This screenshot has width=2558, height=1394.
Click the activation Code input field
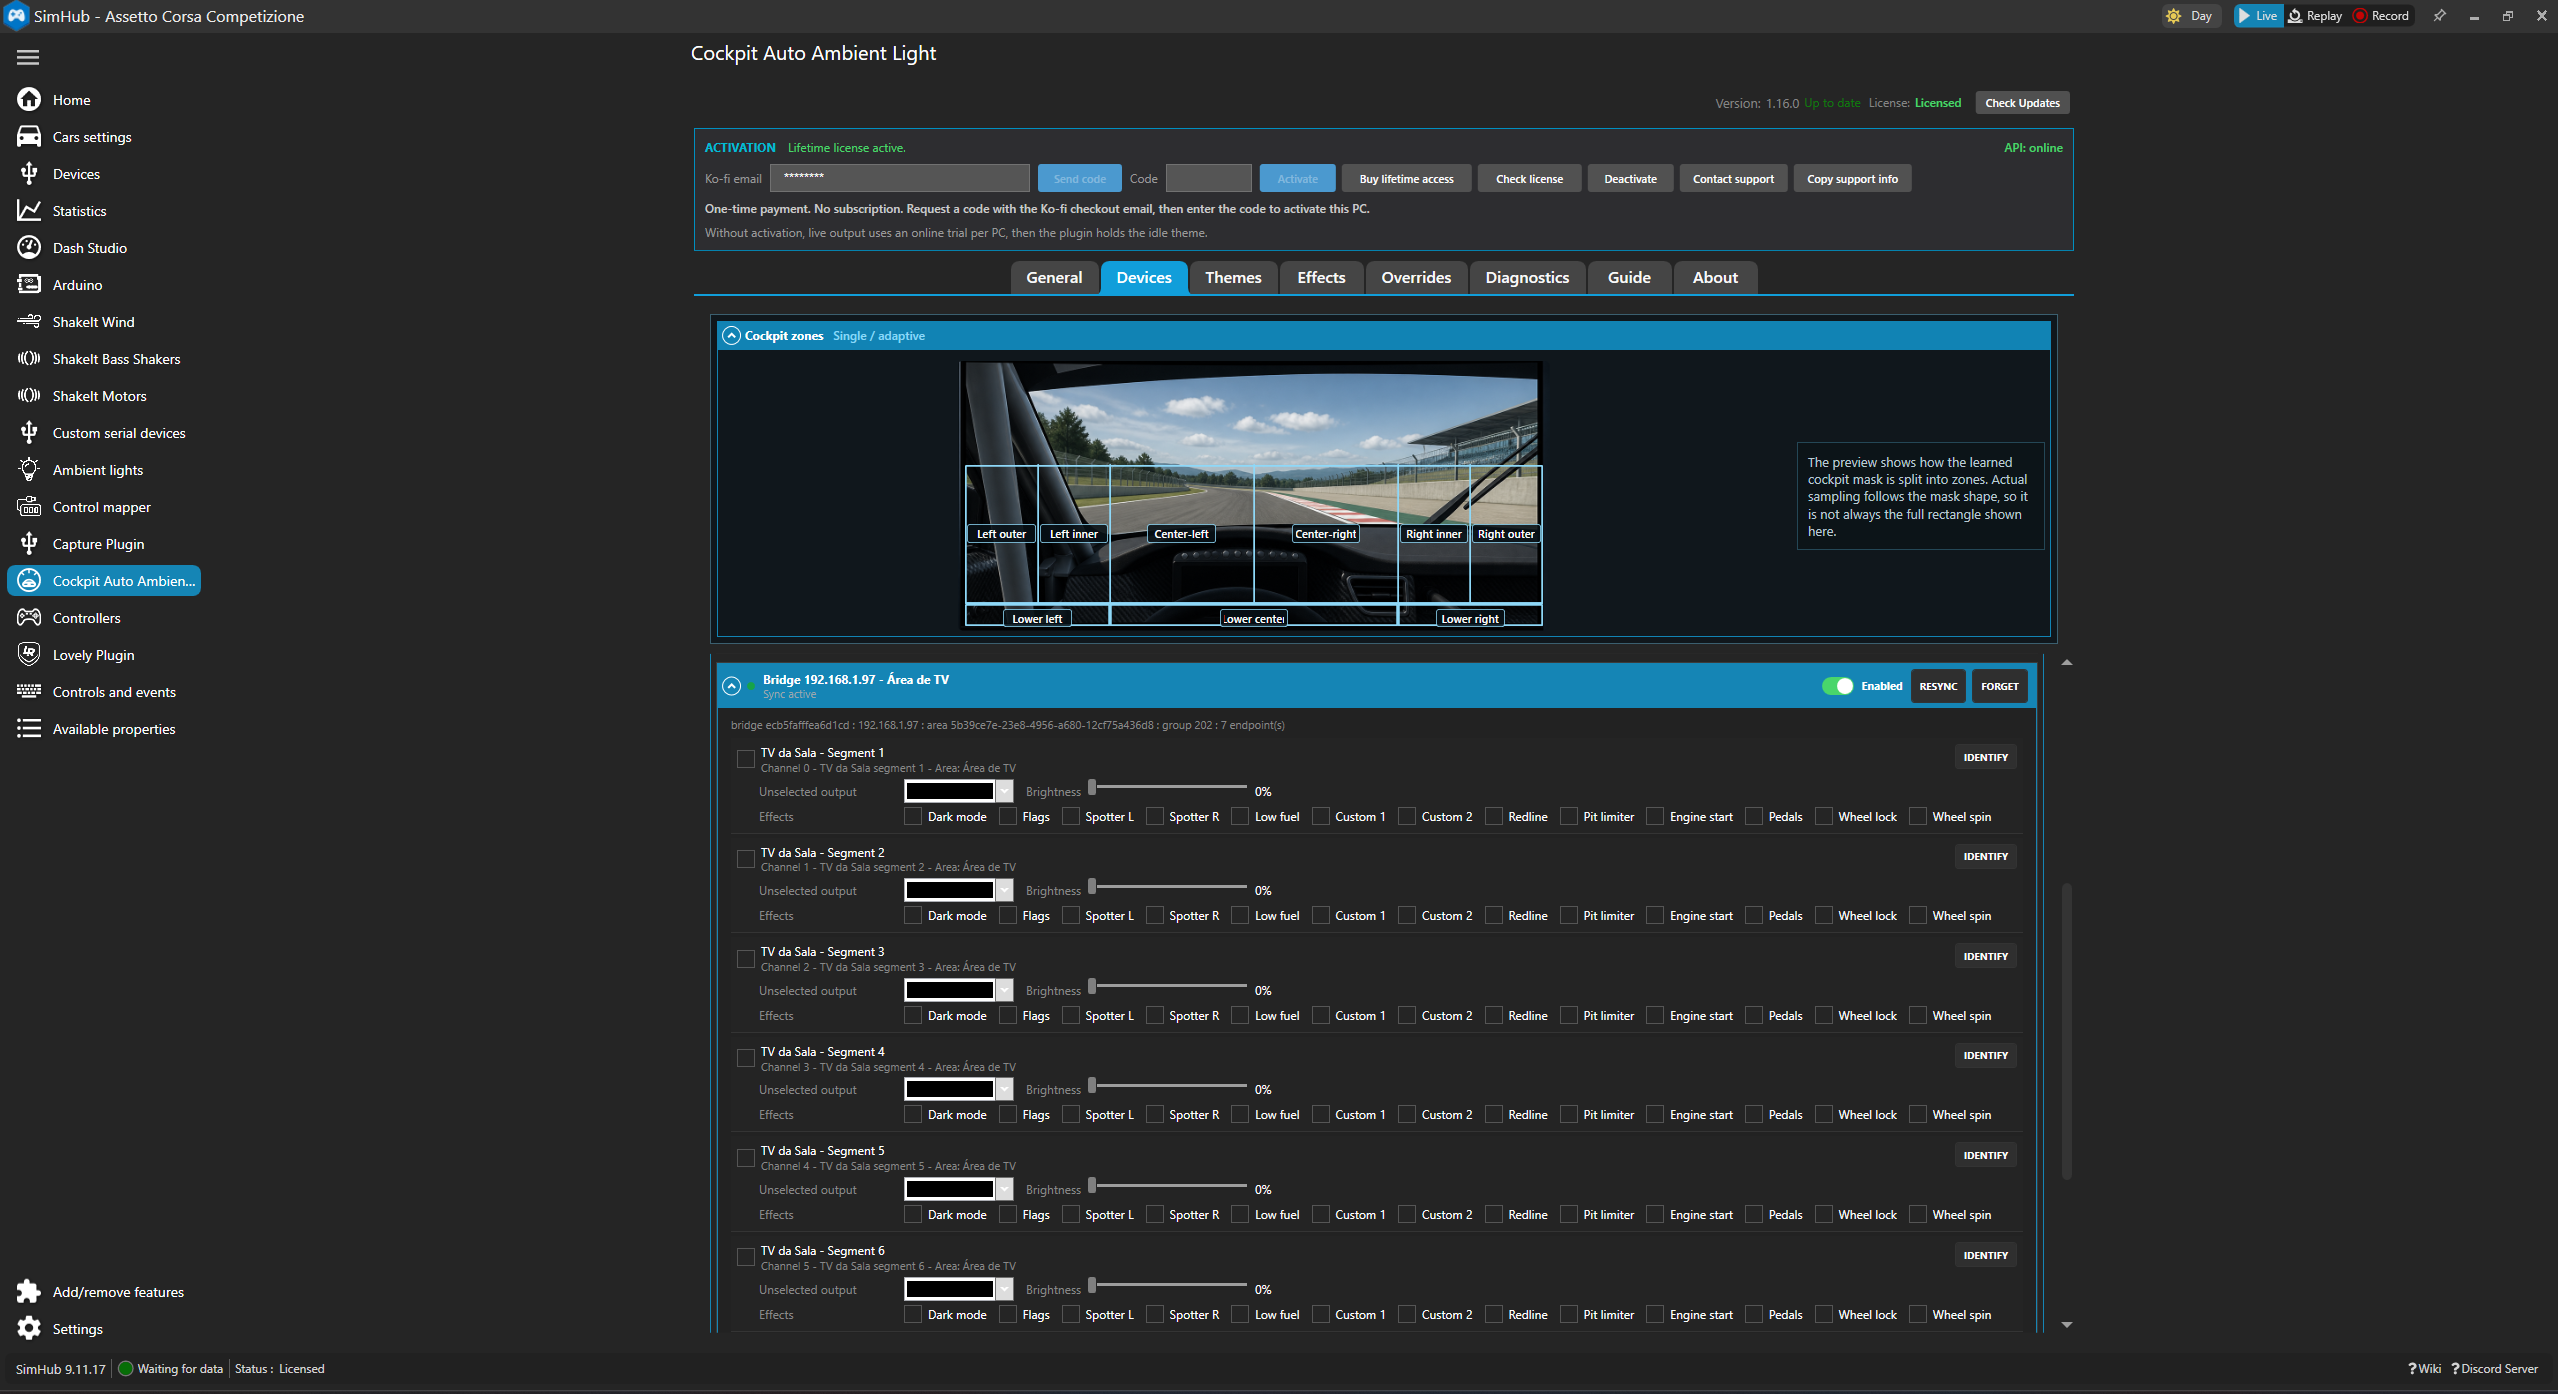coord(1208,178)
